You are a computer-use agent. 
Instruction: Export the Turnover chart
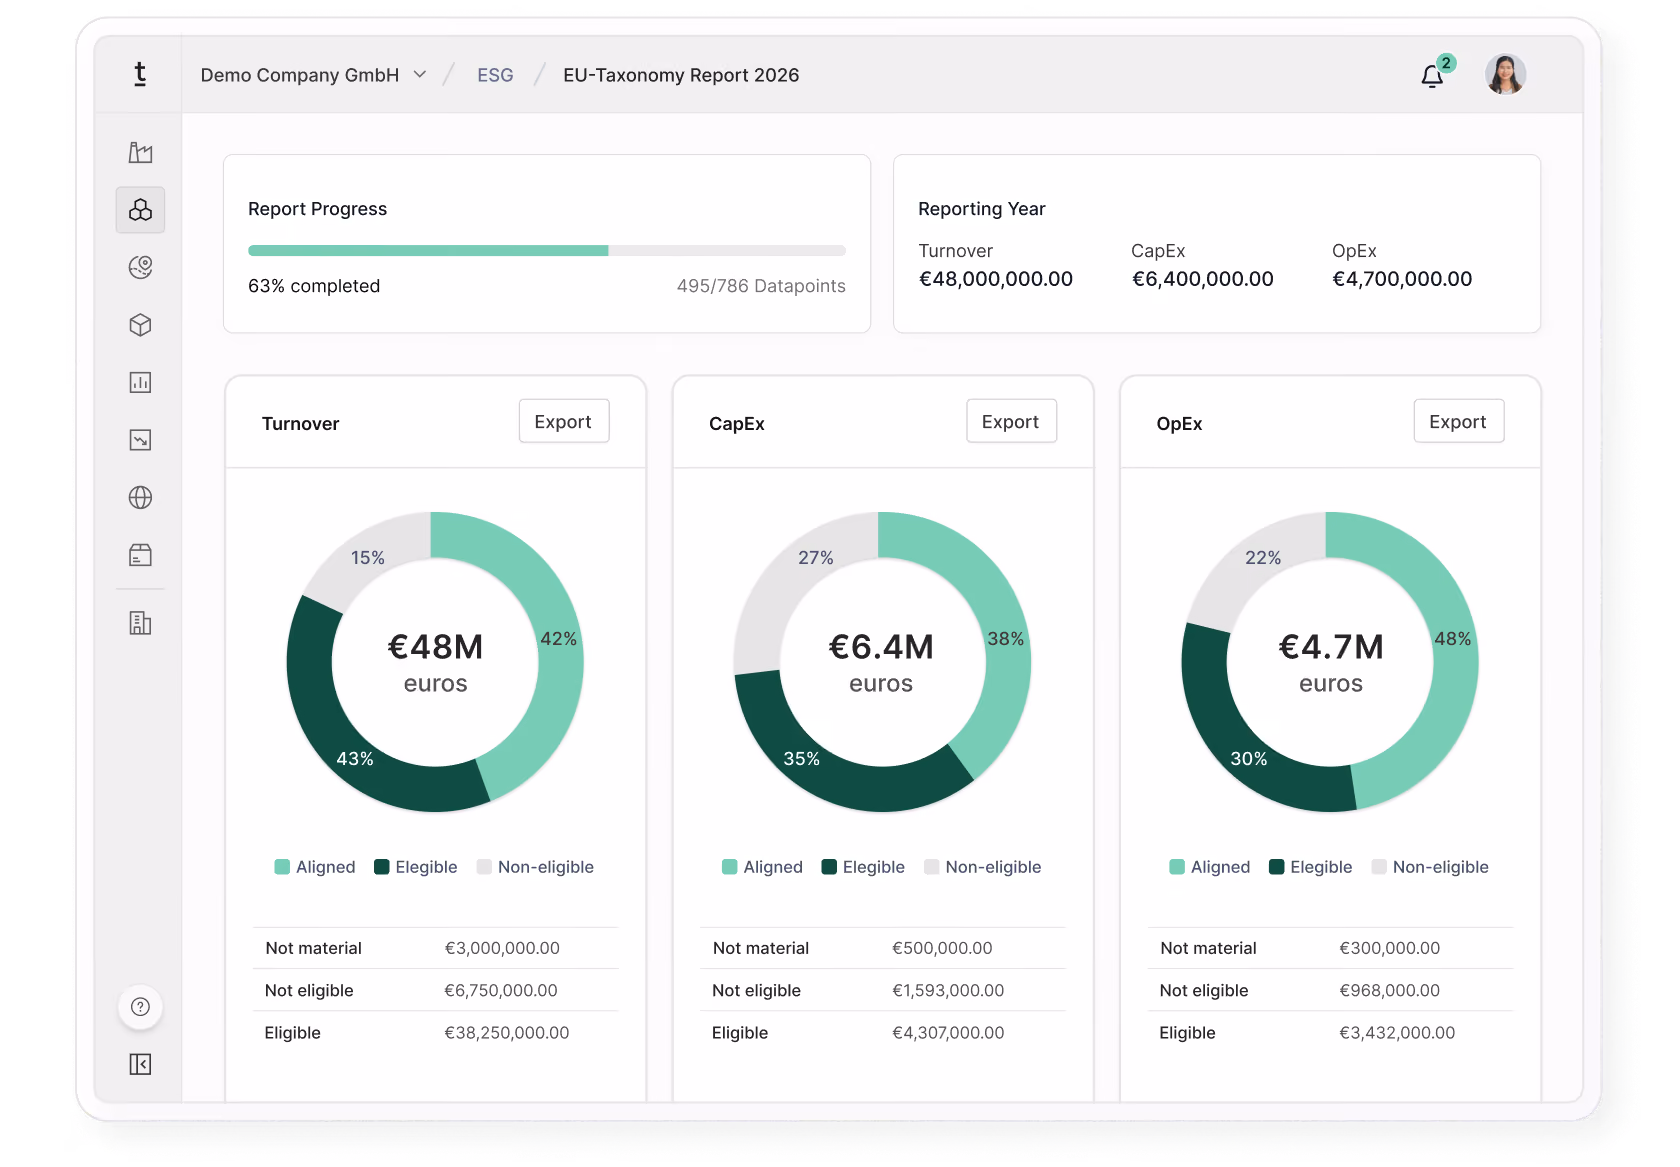click(563, 422)
